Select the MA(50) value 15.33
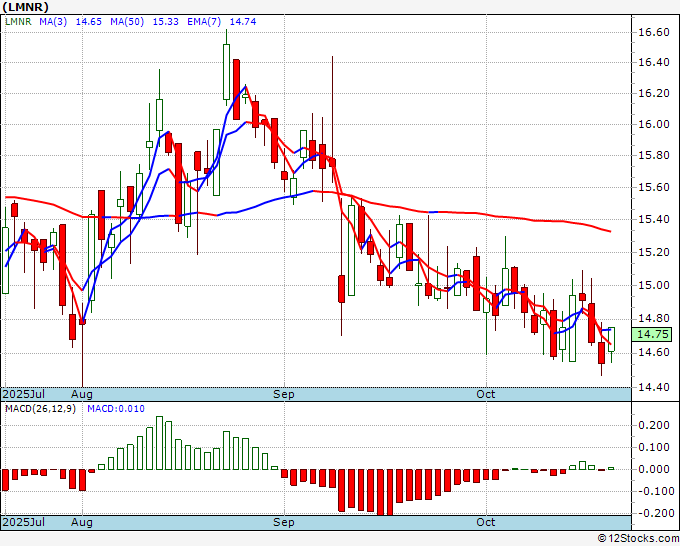This screenshot has height=546, width=680. [x=166, y=22]
